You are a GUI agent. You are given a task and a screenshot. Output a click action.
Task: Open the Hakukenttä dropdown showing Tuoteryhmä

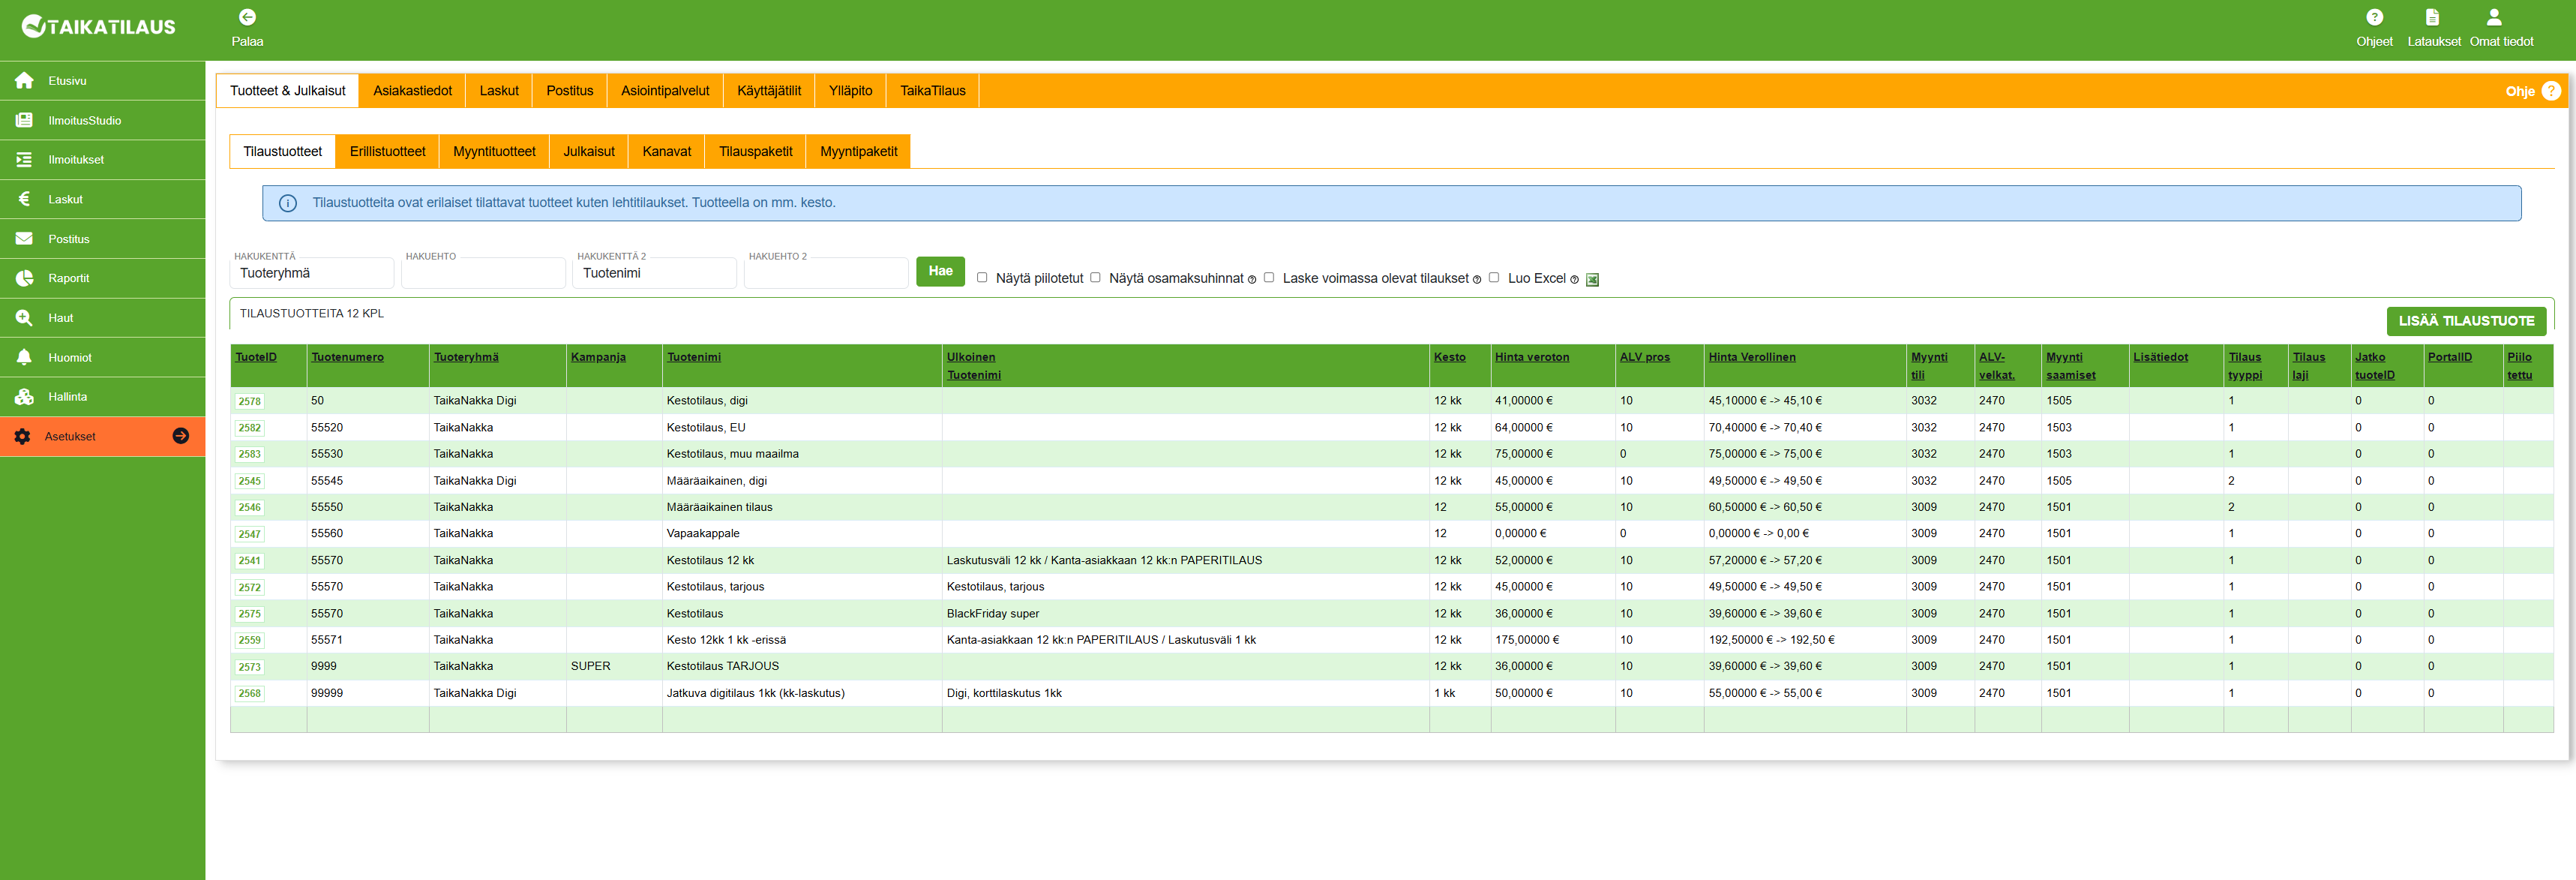pos(311,273)
